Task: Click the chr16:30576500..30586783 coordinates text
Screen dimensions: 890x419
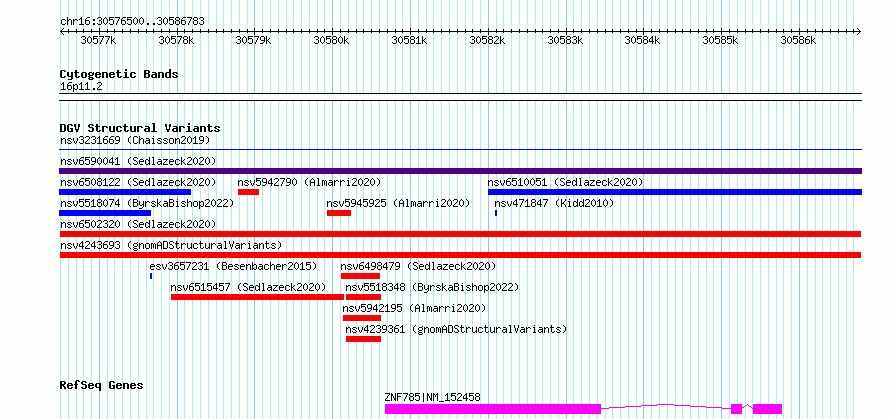Action: (132, 22)
